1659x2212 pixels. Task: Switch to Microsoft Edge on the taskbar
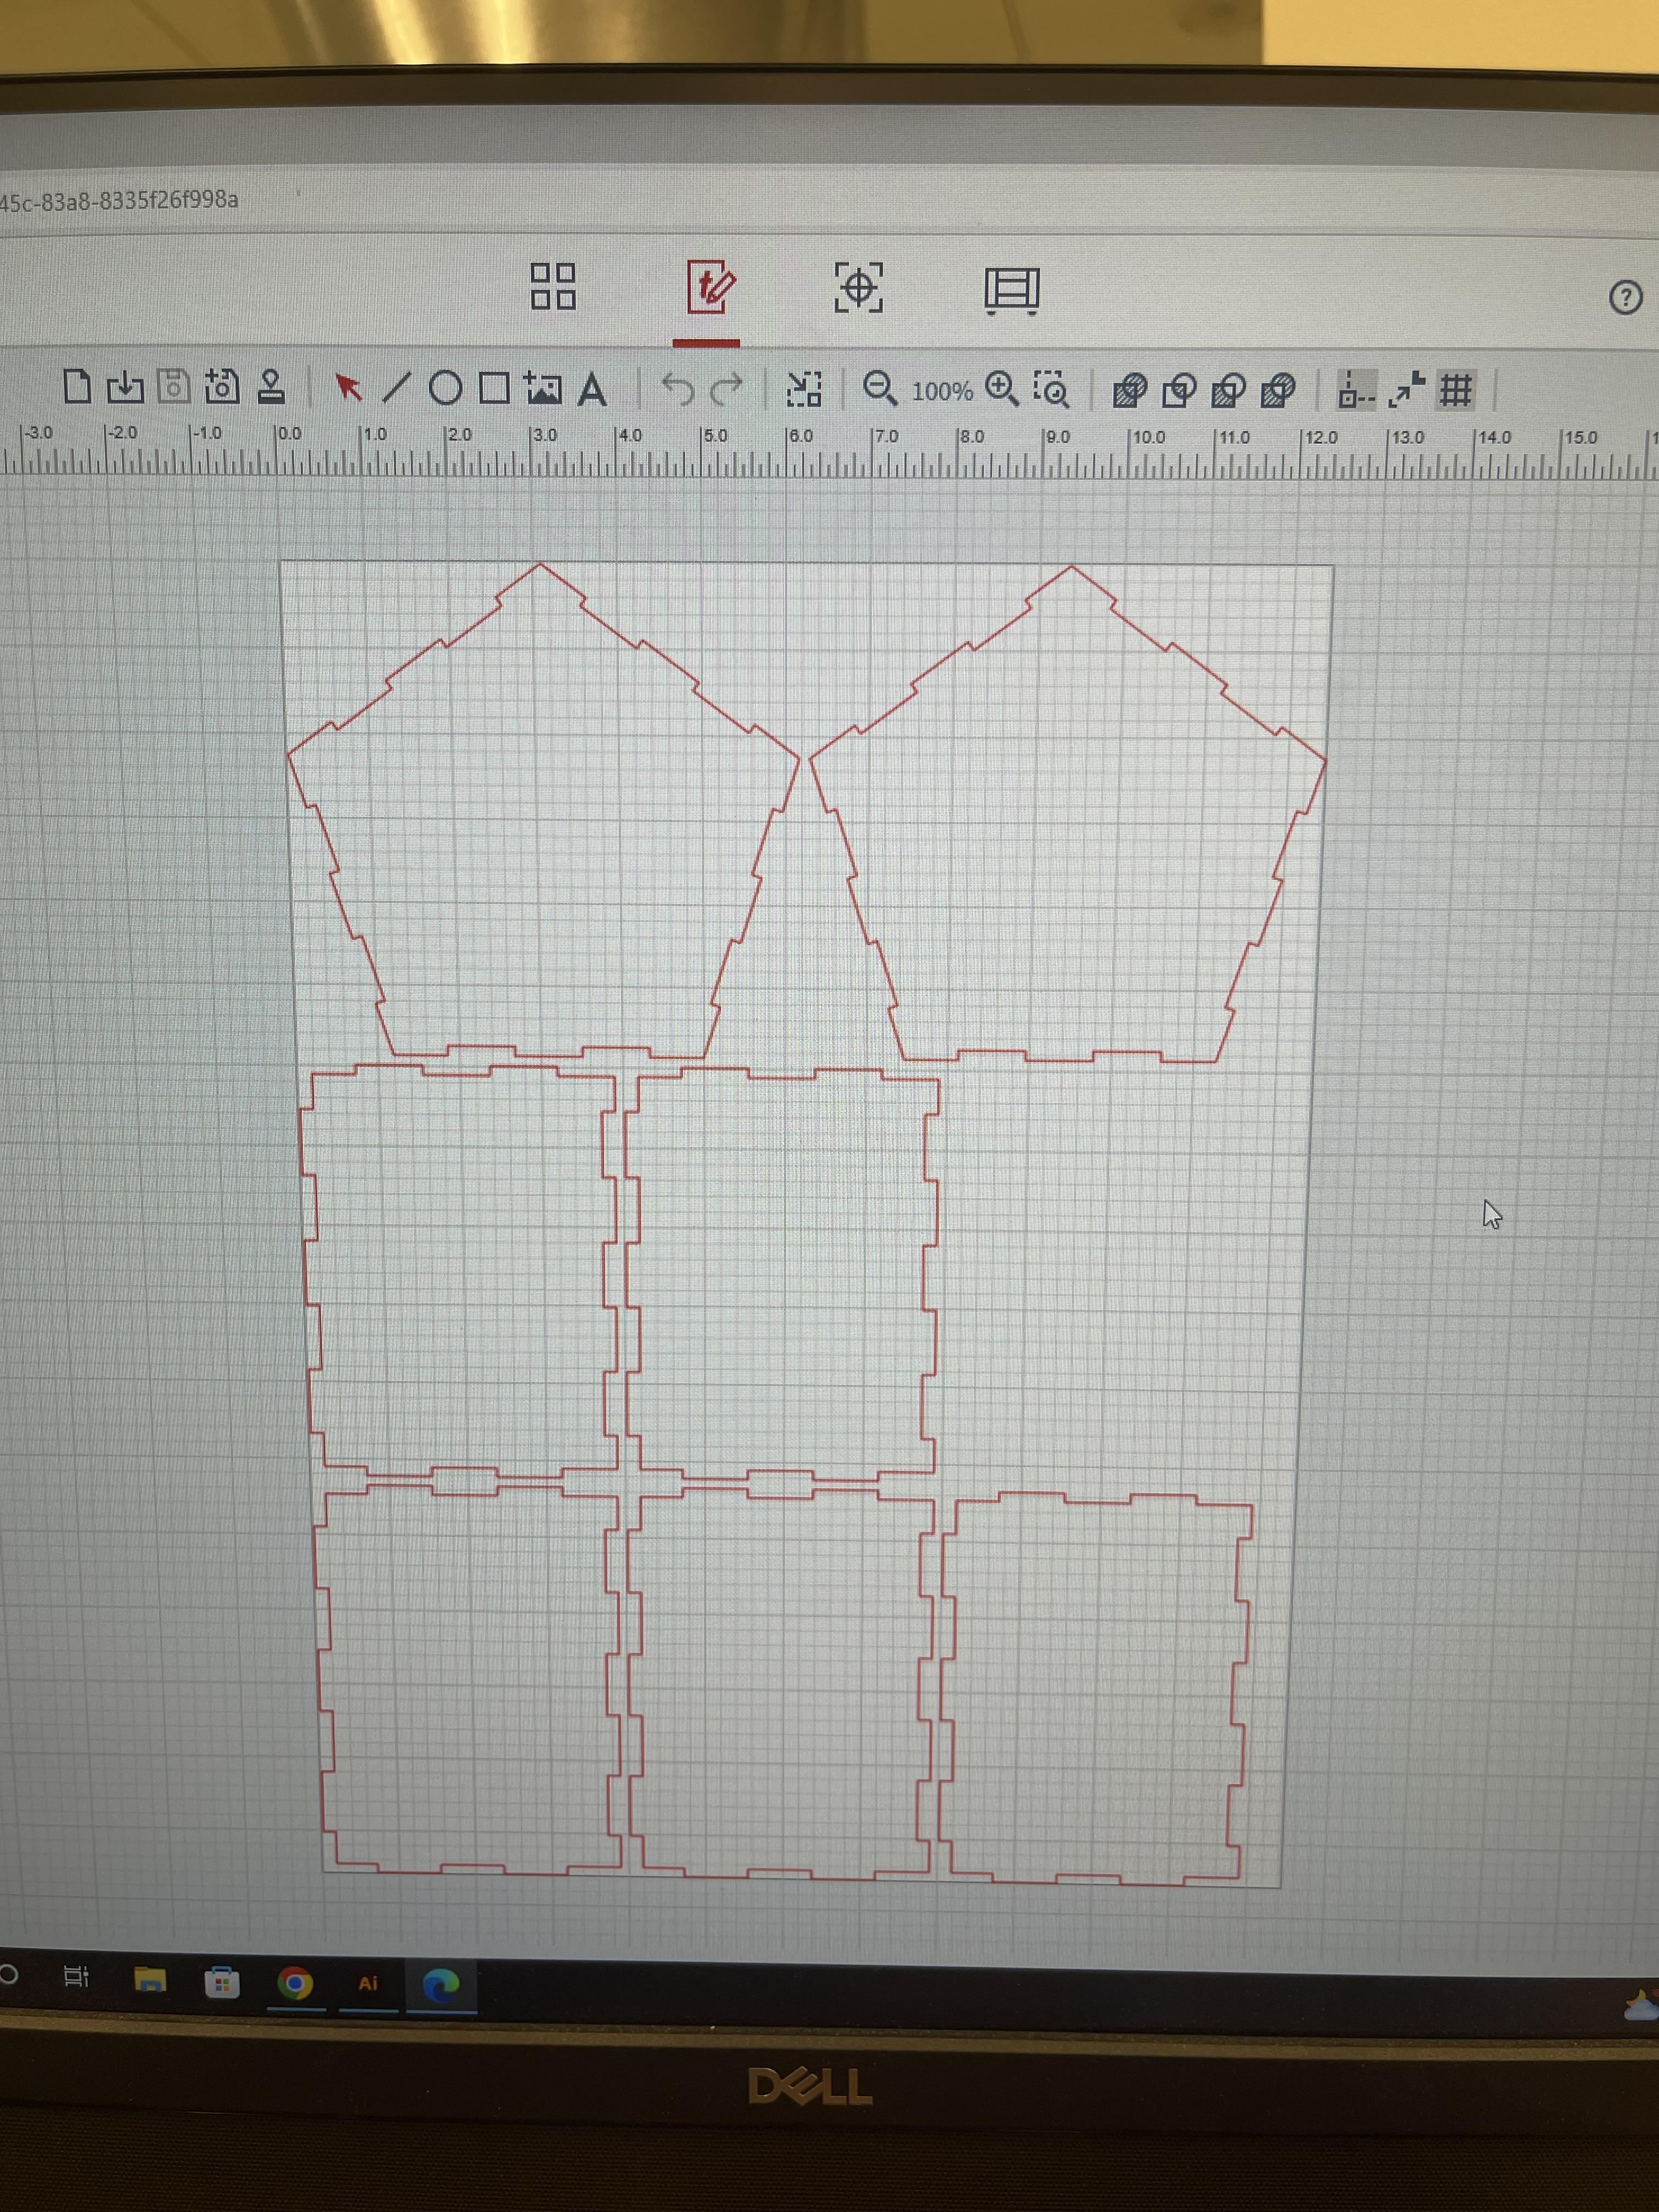pyautogui.click(x=441, y=1985)
